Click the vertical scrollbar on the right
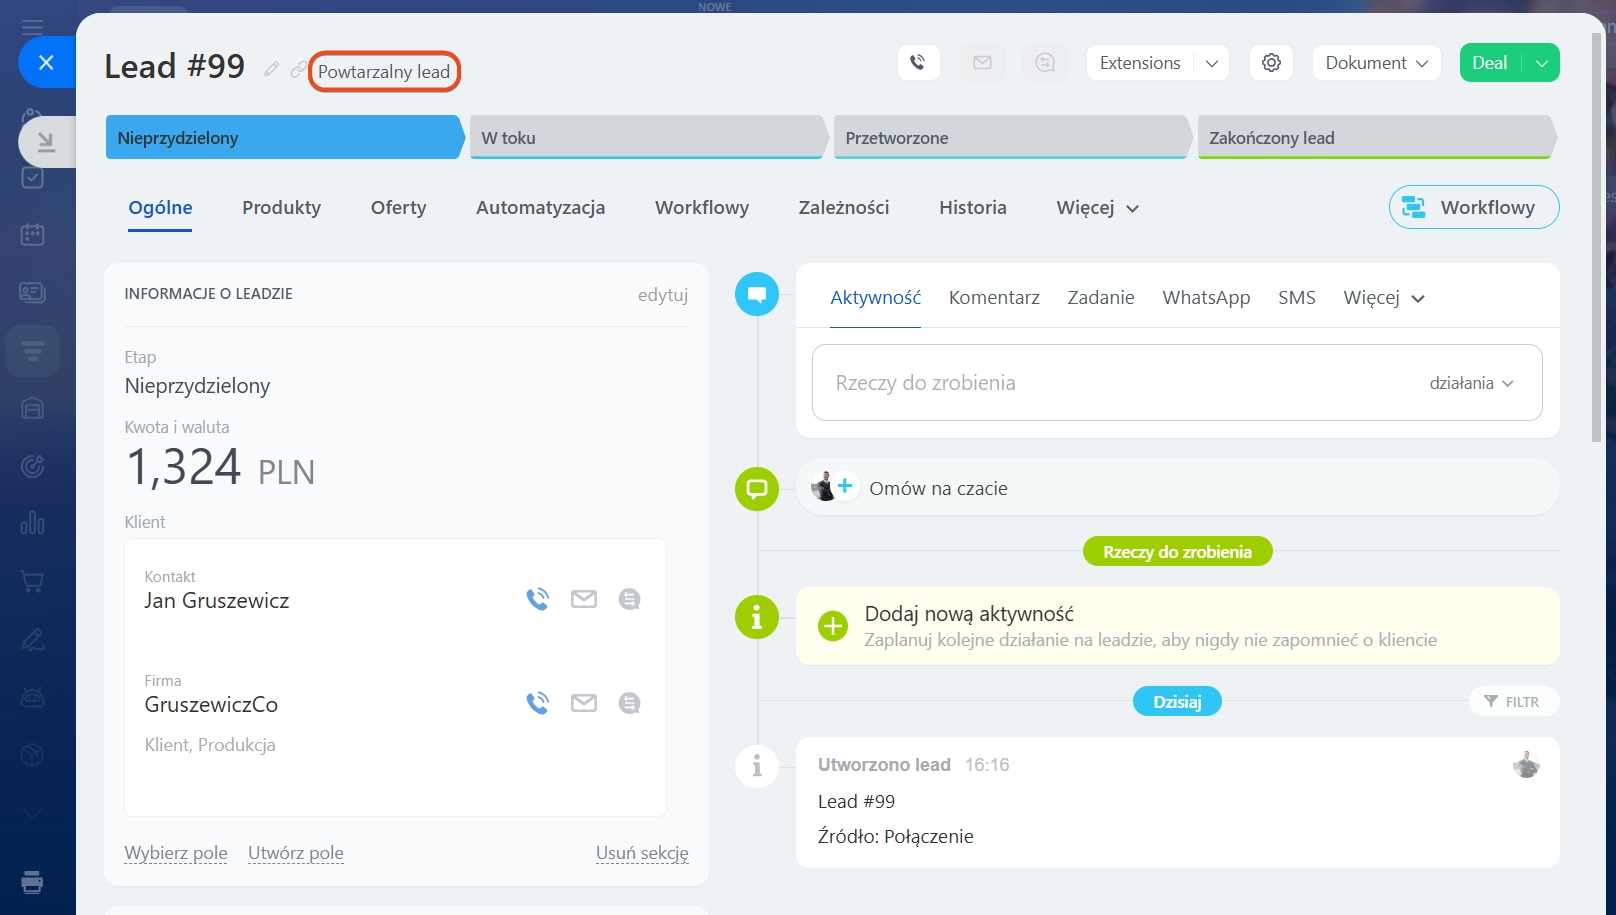Screen dimensions: 1616x915 1596,238
